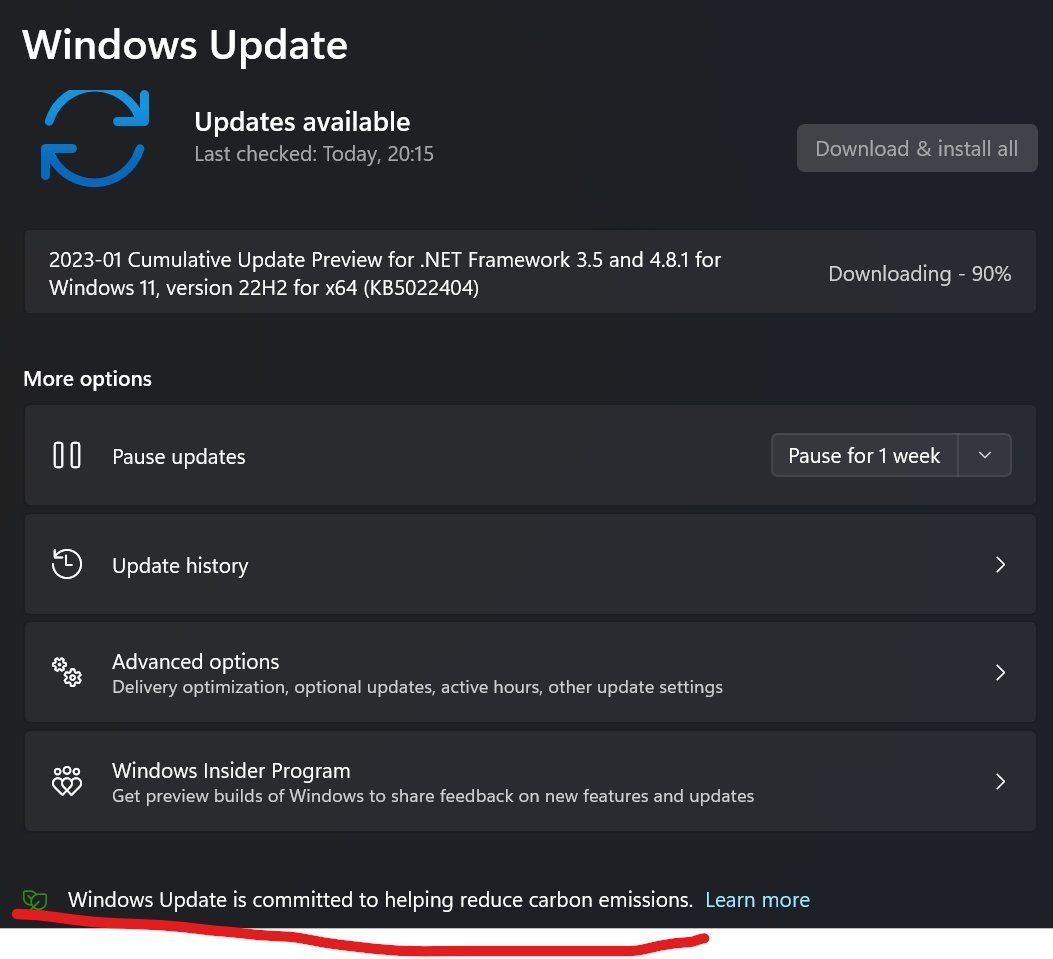Viewport: 1053px width, 959px height.
Task: Expand Update history via its chevron
Action: click(1000, 564)
